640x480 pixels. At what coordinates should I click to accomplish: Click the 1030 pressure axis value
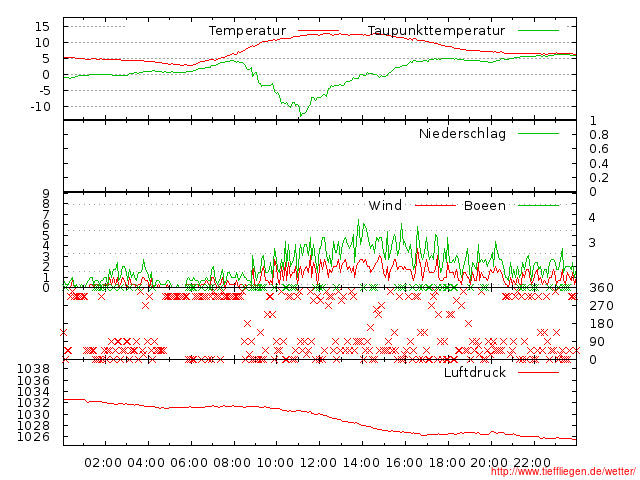33,415
